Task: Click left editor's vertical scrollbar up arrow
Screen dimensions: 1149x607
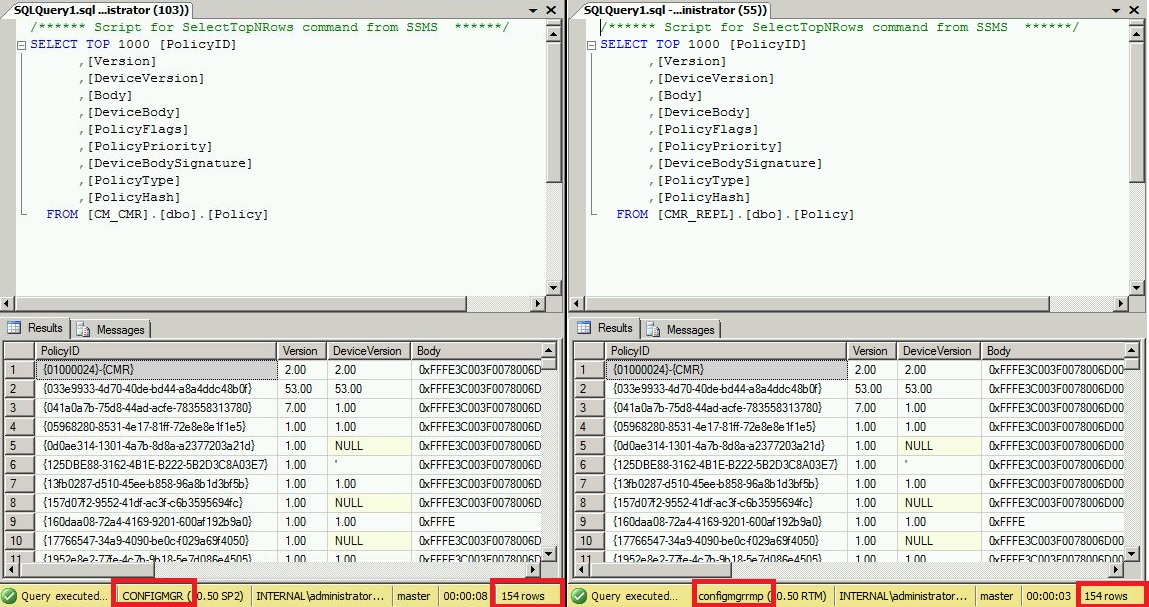Action: tap(554, 26)
